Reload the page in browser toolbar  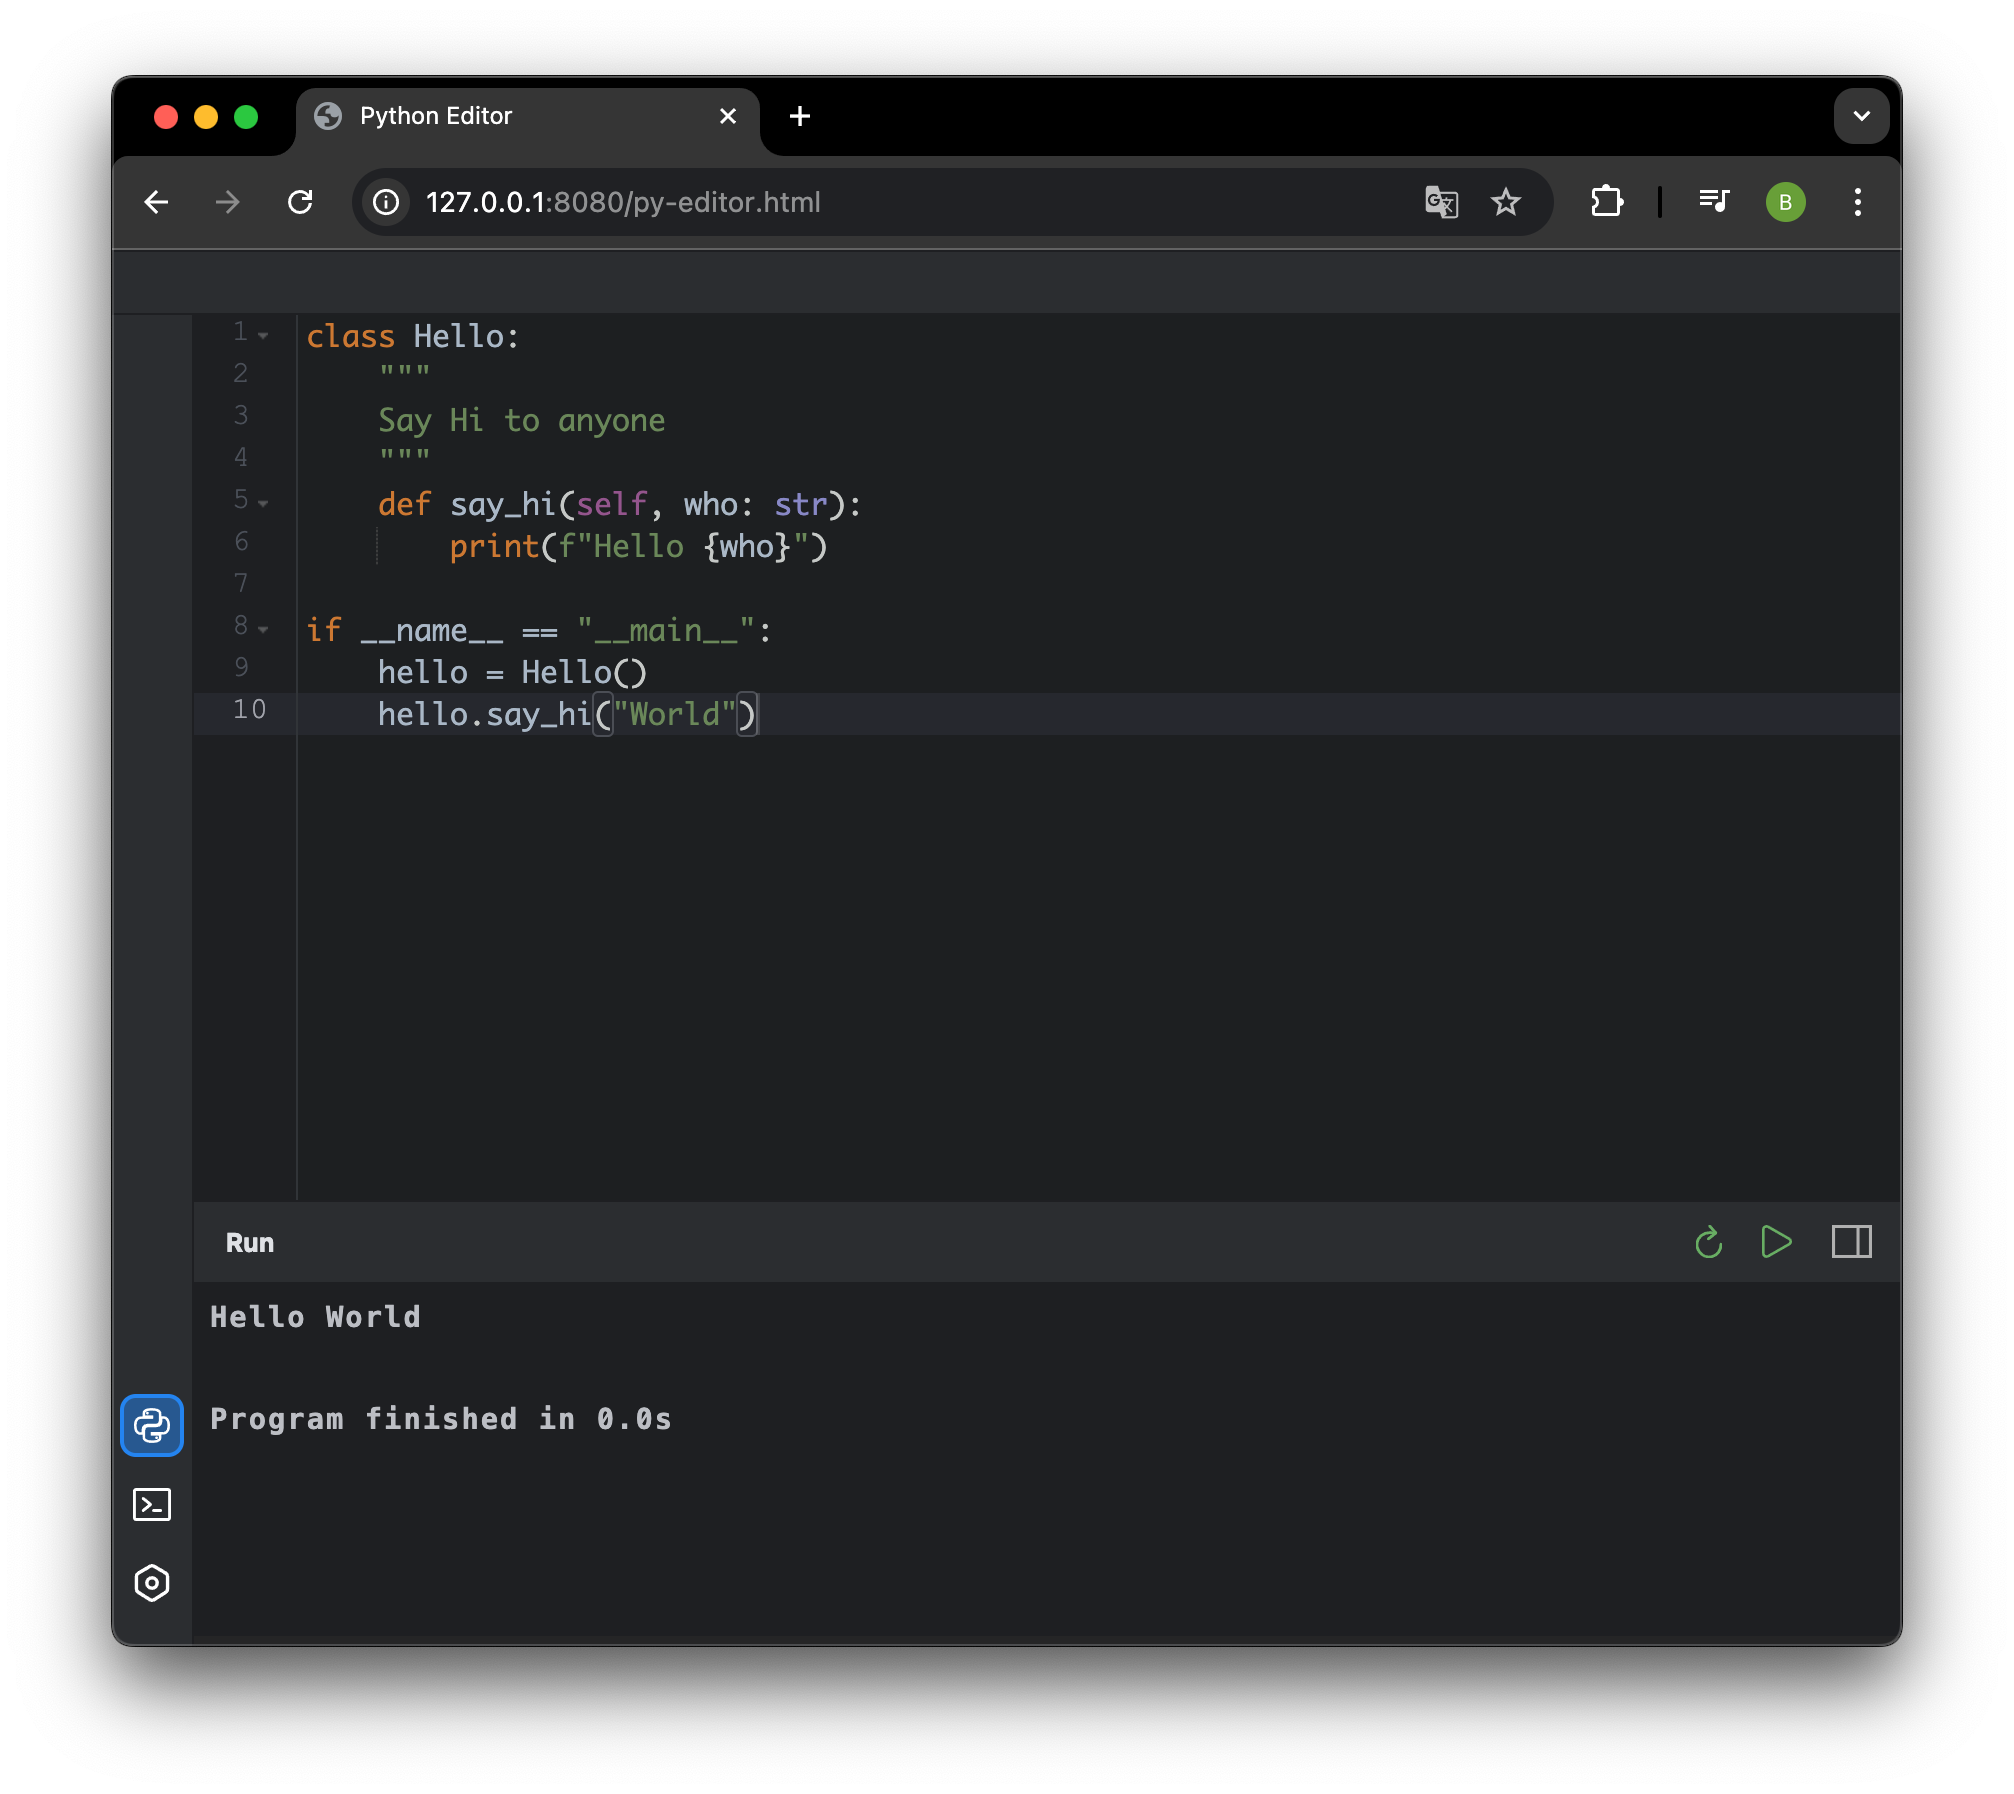tap(300, 202)
